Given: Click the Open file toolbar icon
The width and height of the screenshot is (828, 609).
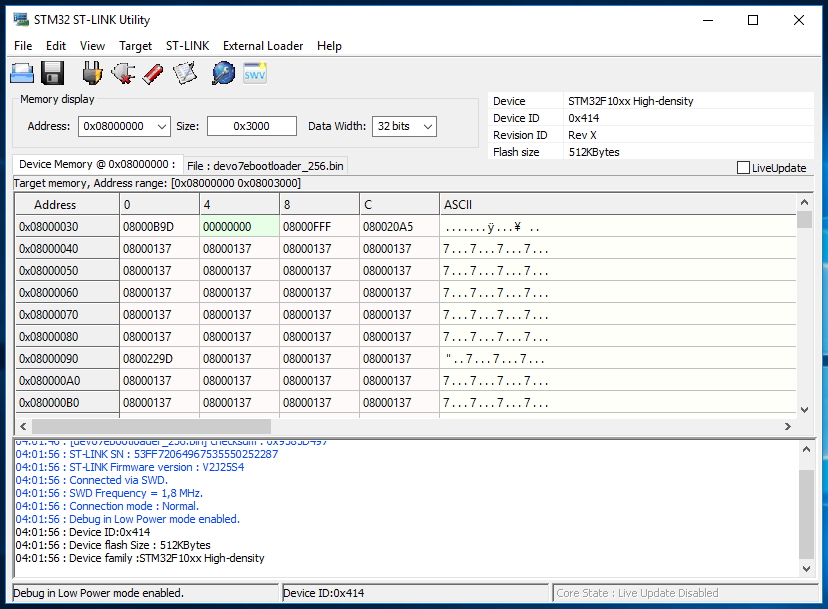Looking at the screenshot, I should tap(22, 73).
